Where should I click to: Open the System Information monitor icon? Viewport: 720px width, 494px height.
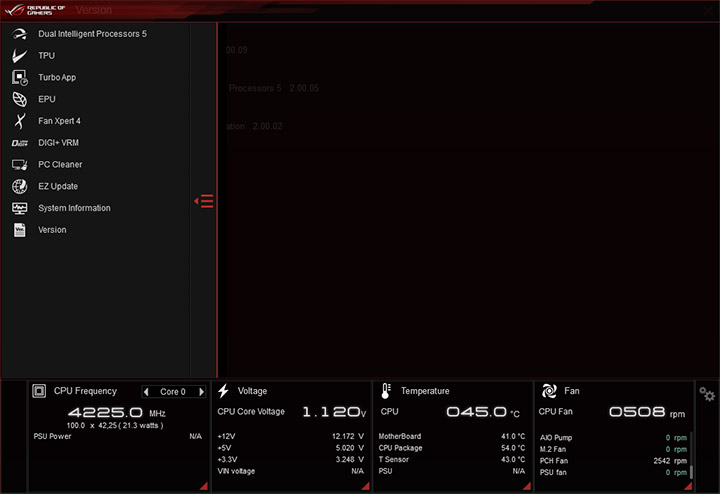point(19,208)
